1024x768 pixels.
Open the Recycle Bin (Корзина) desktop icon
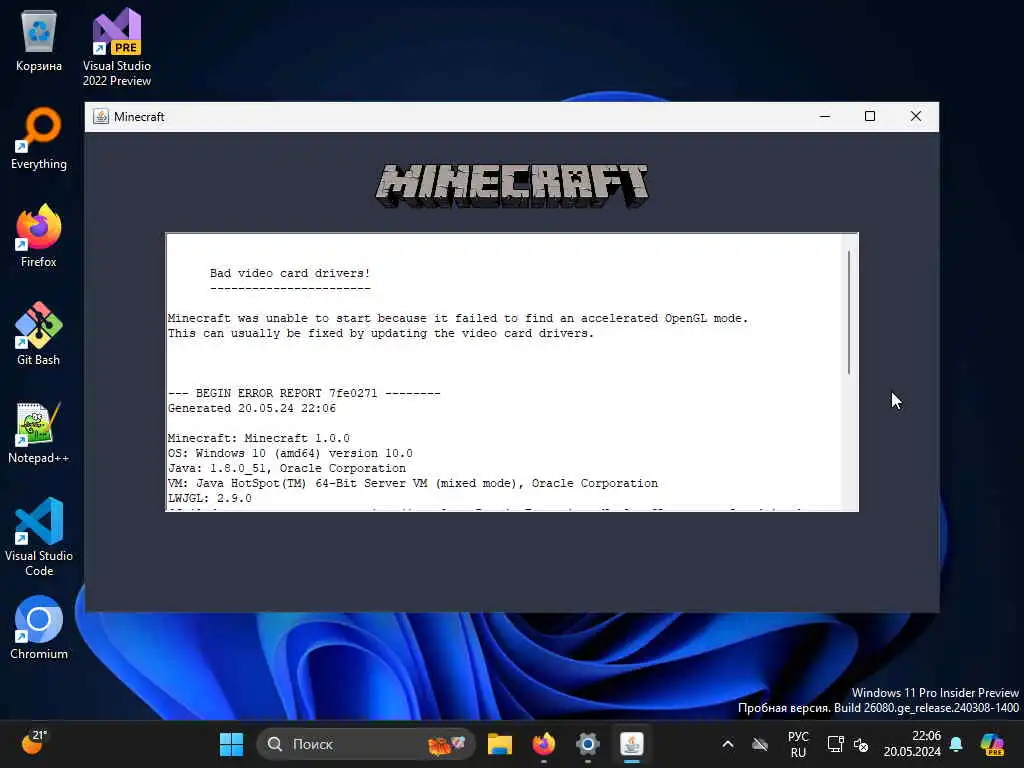(x=39, y=41)
